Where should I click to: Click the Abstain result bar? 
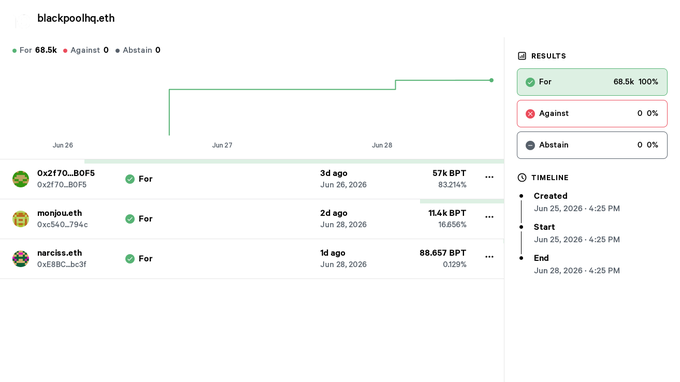coord(592,145)
